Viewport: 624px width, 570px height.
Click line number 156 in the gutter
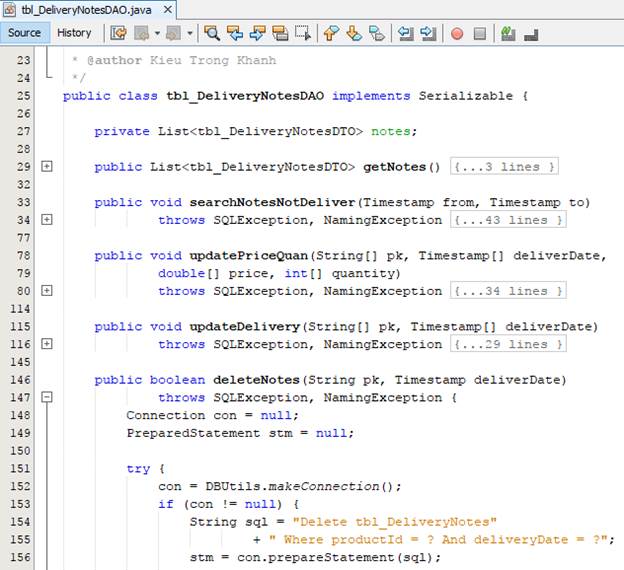click(x=20, y=557)
